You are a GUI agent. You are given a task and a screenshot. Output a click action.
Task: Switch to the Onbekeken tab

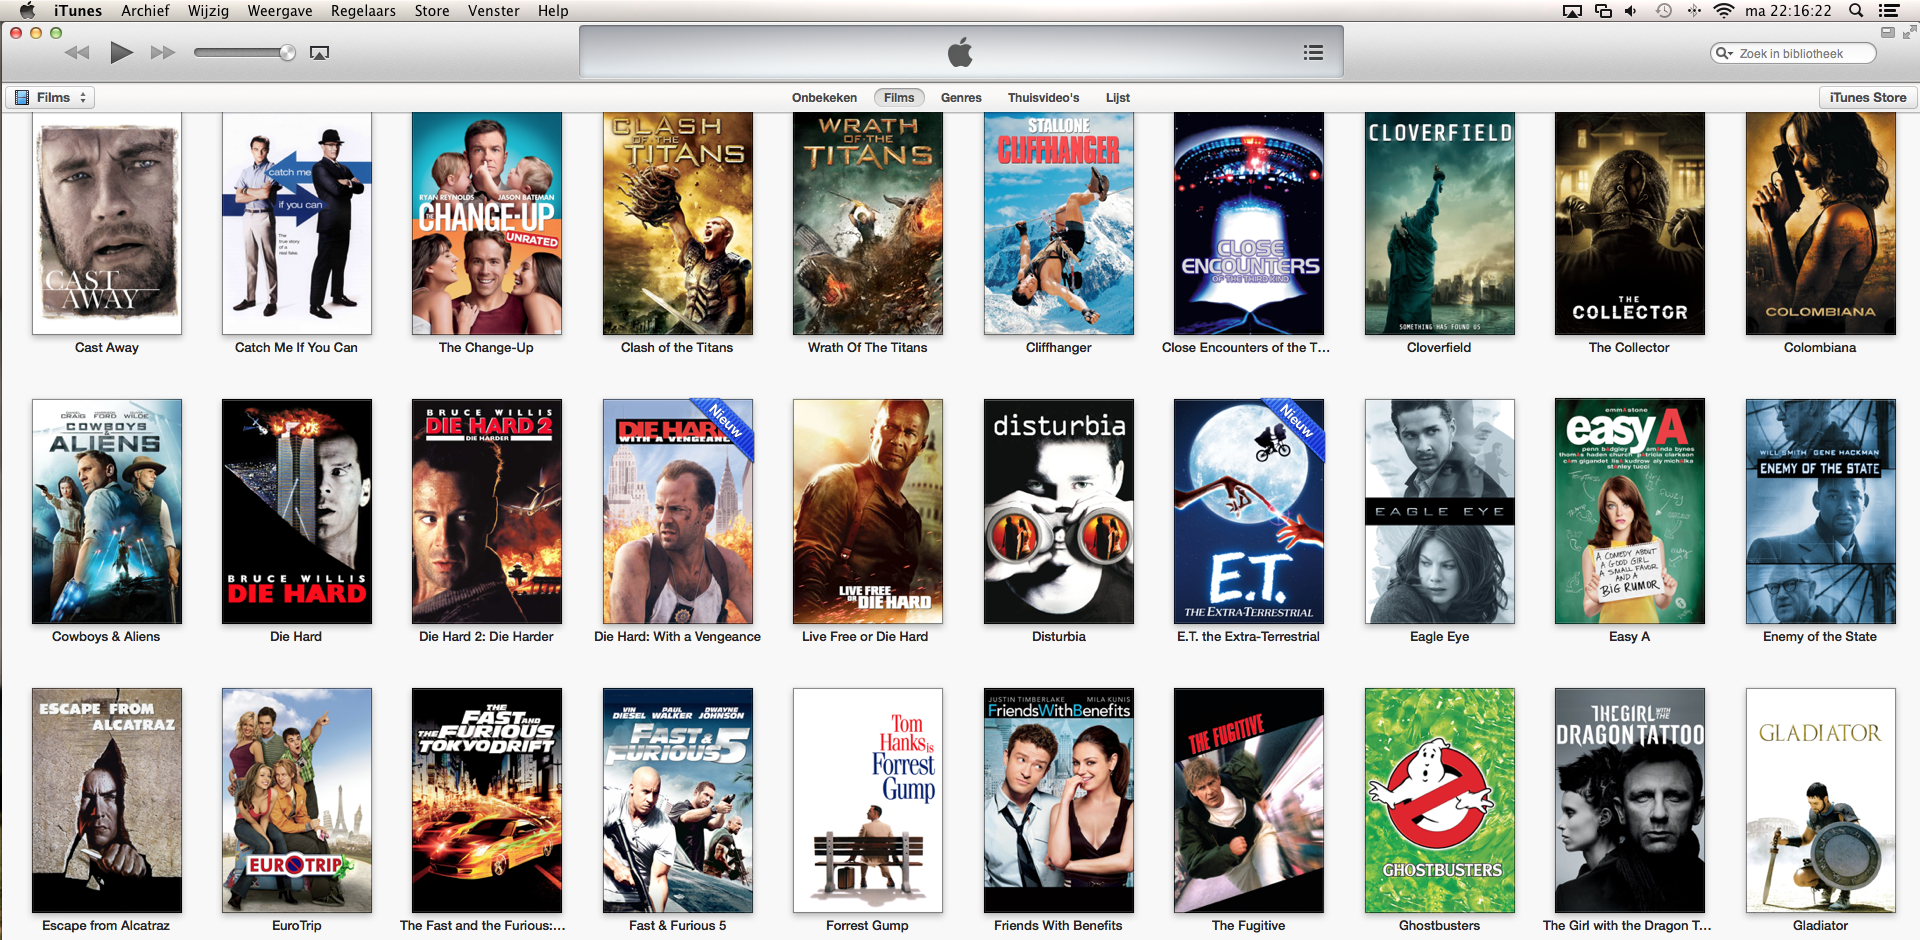click(824, 97)
